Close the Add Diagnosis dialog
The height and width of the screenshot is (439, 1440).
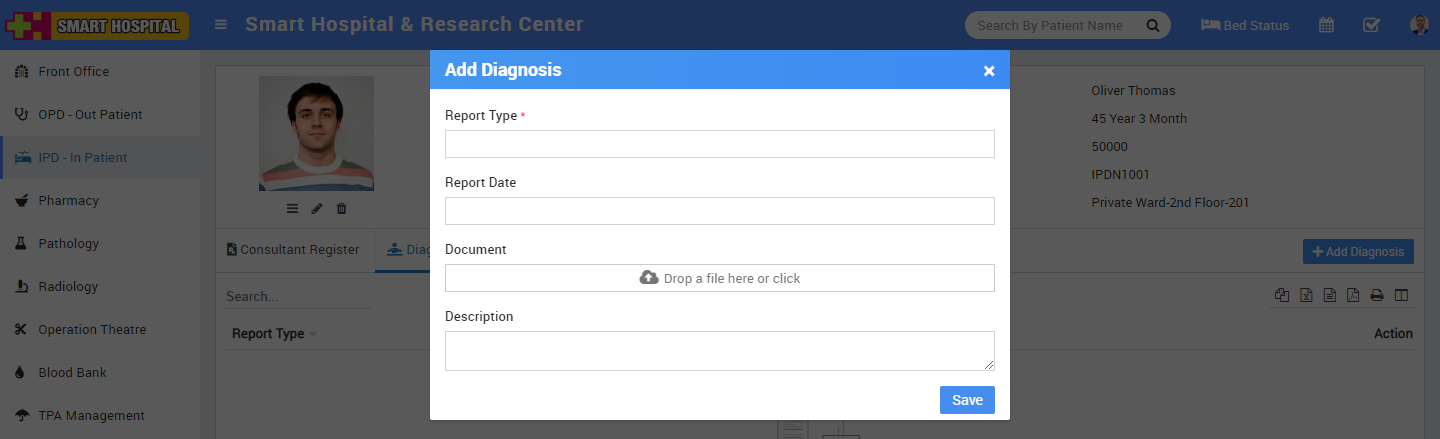[989, 71]
